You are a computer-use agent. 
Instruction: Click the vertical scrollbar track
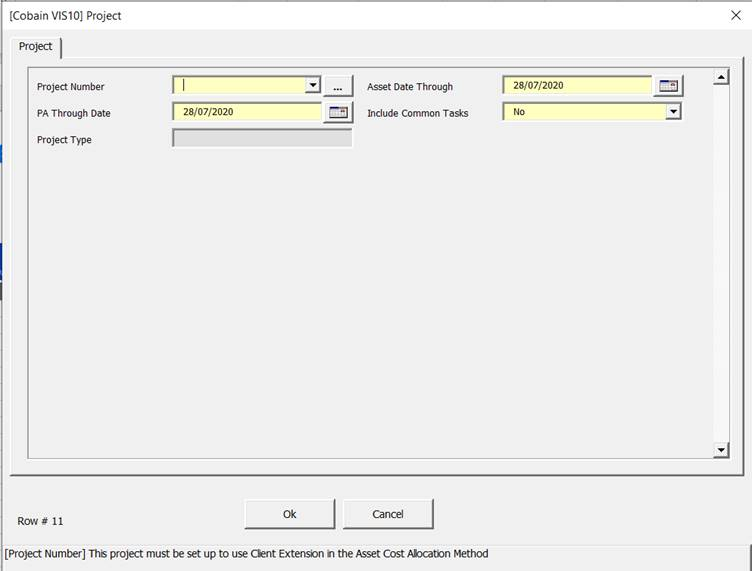coord(721,260)
